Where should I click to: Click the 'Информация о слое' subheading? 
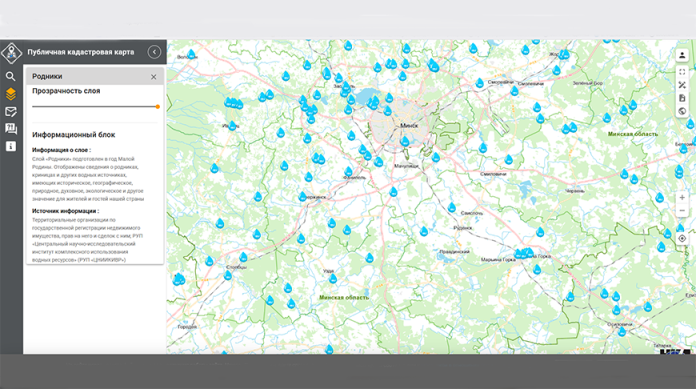pos(61,150)
